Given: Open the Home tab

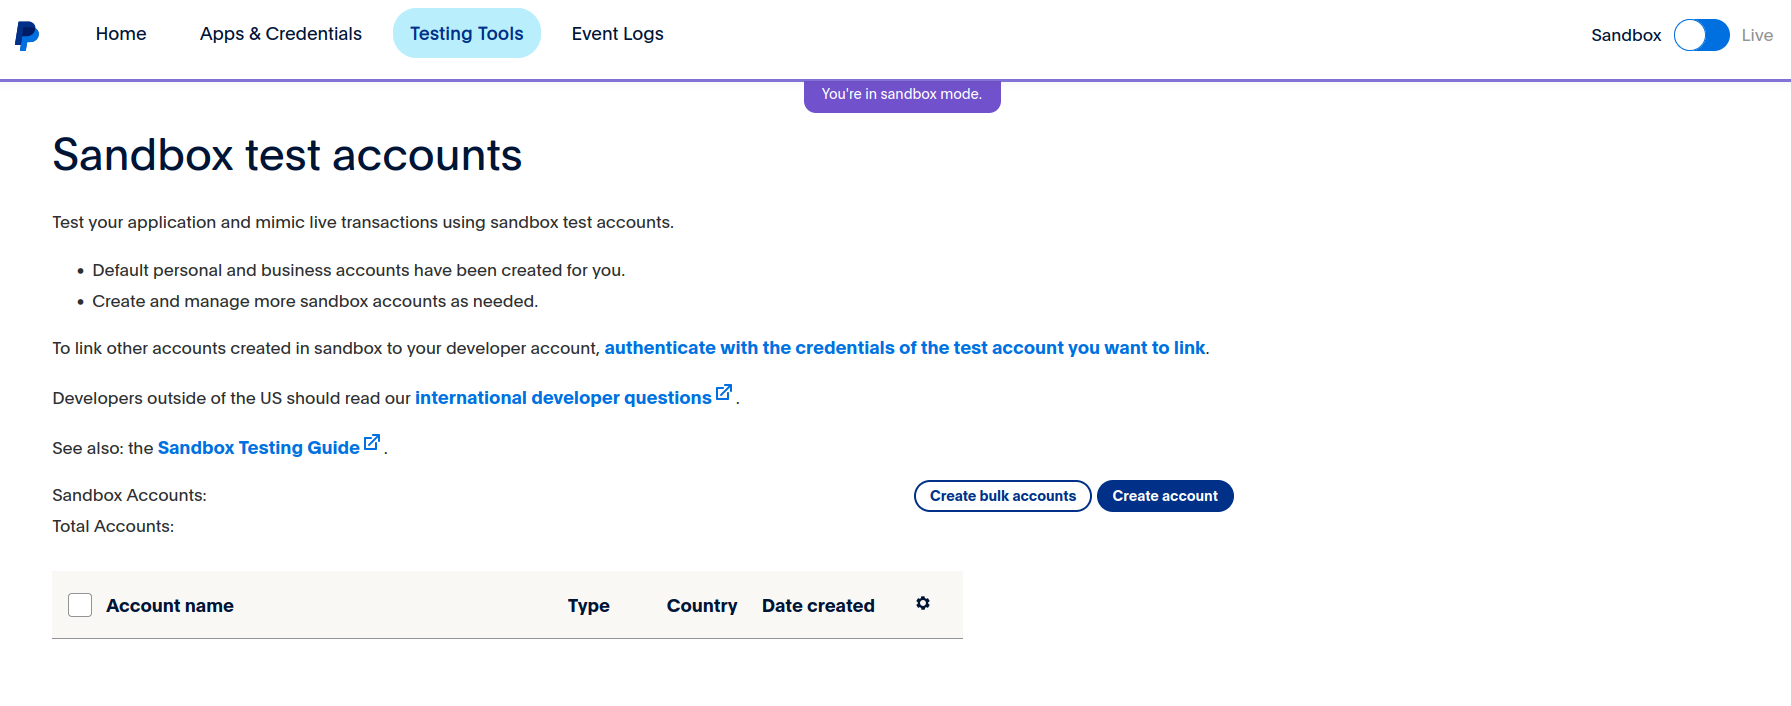Looking at the screenshot, I should tap(121, 34).
